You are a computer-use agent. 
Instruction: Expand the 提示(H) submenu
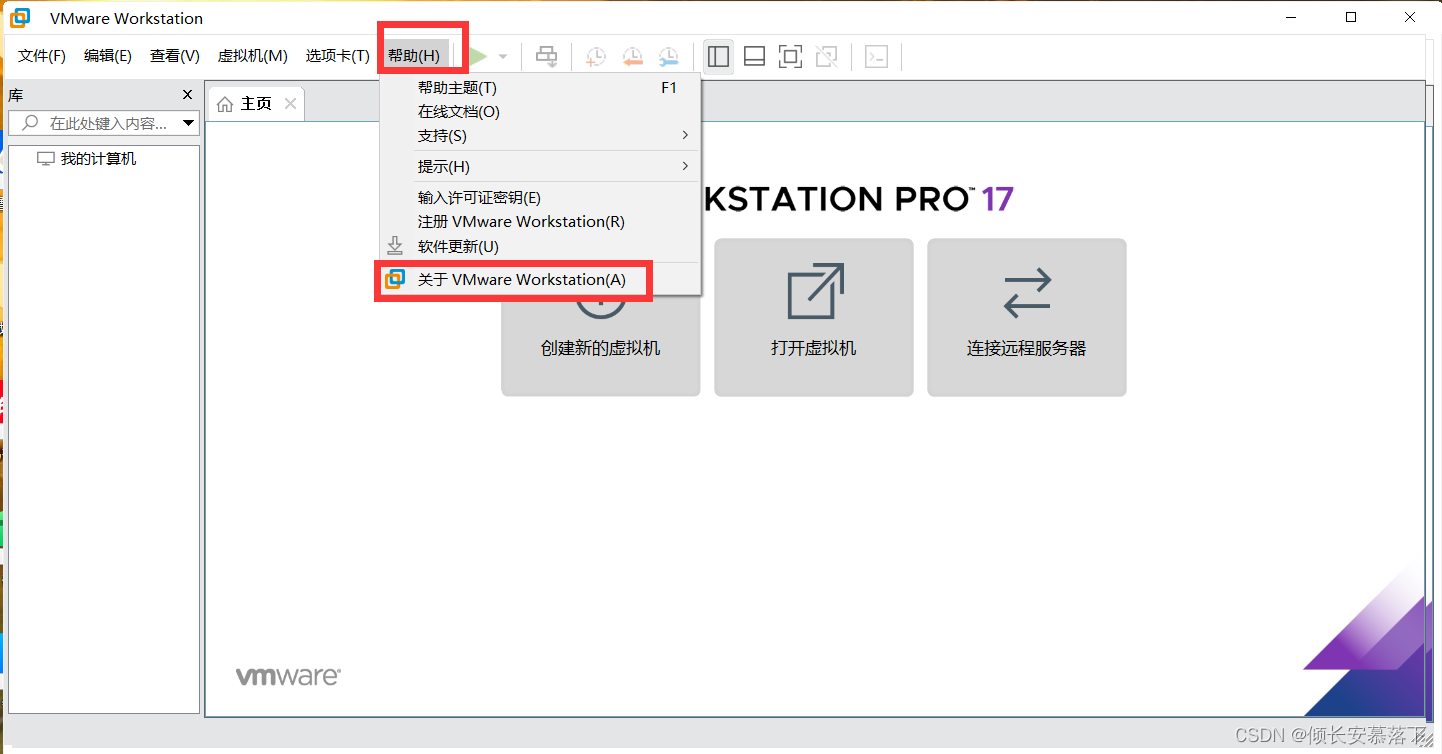[x=540, y=167]
